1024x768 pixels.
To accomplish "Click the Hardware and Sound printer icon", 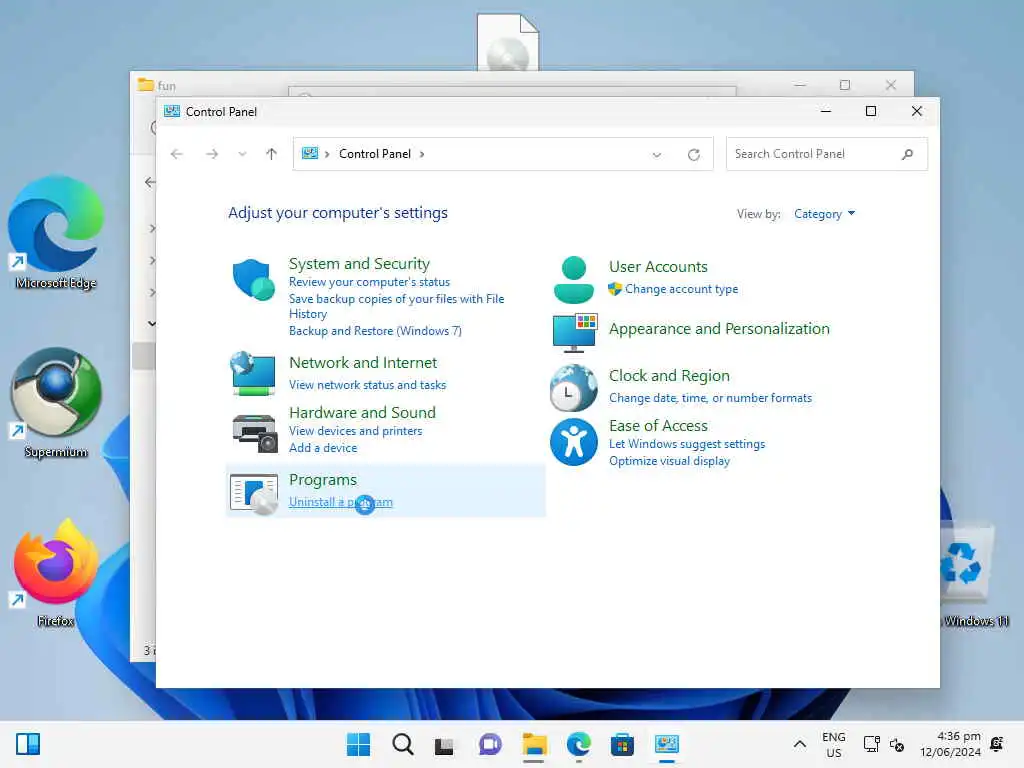I will pos(254,432).
